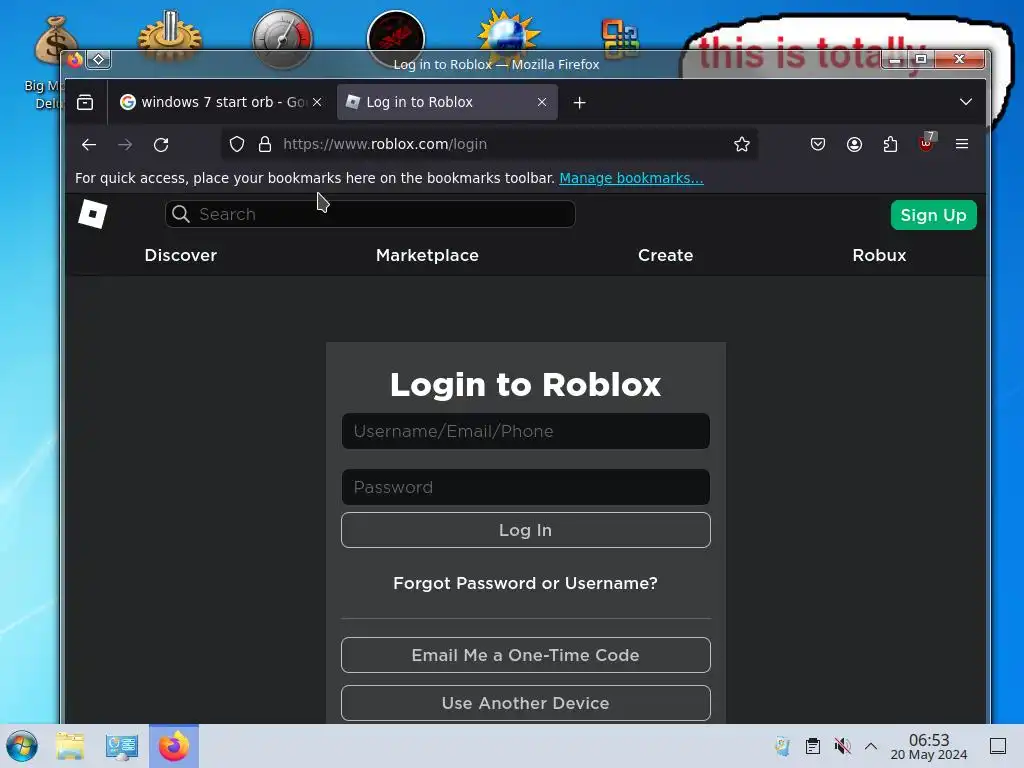Open the tracking protection shield icon
1024x768 pixels.
[237, 144]
